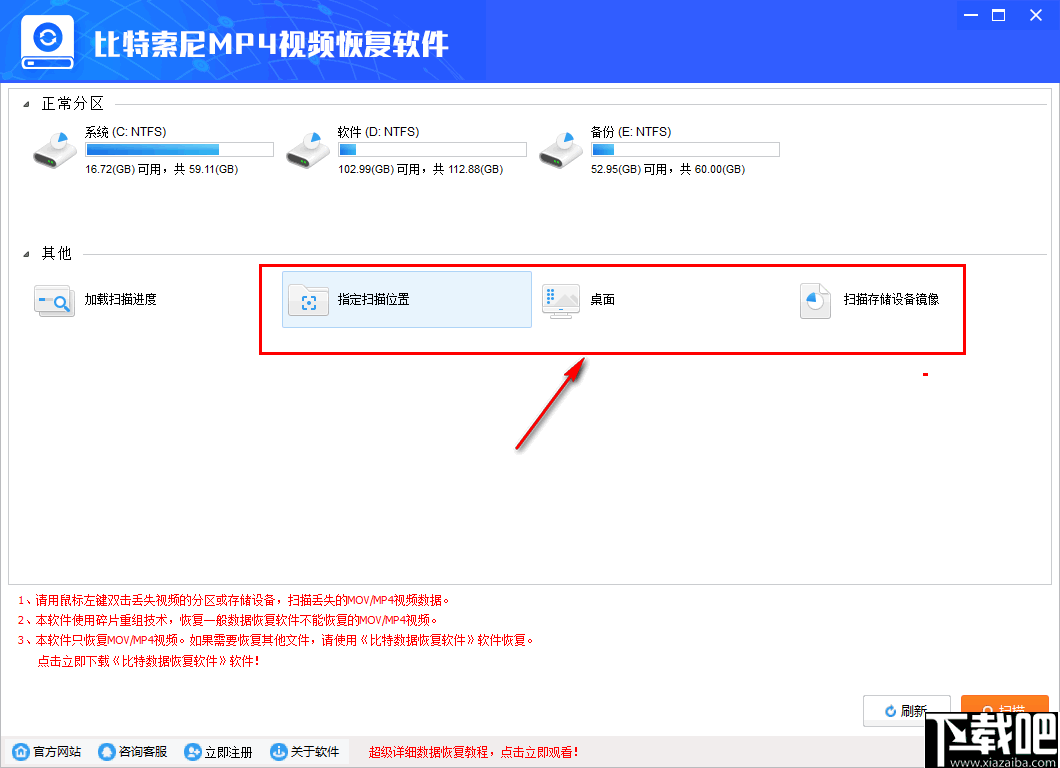
Task: Select 软件 (D: NTFS) label text
Action: 378,132
